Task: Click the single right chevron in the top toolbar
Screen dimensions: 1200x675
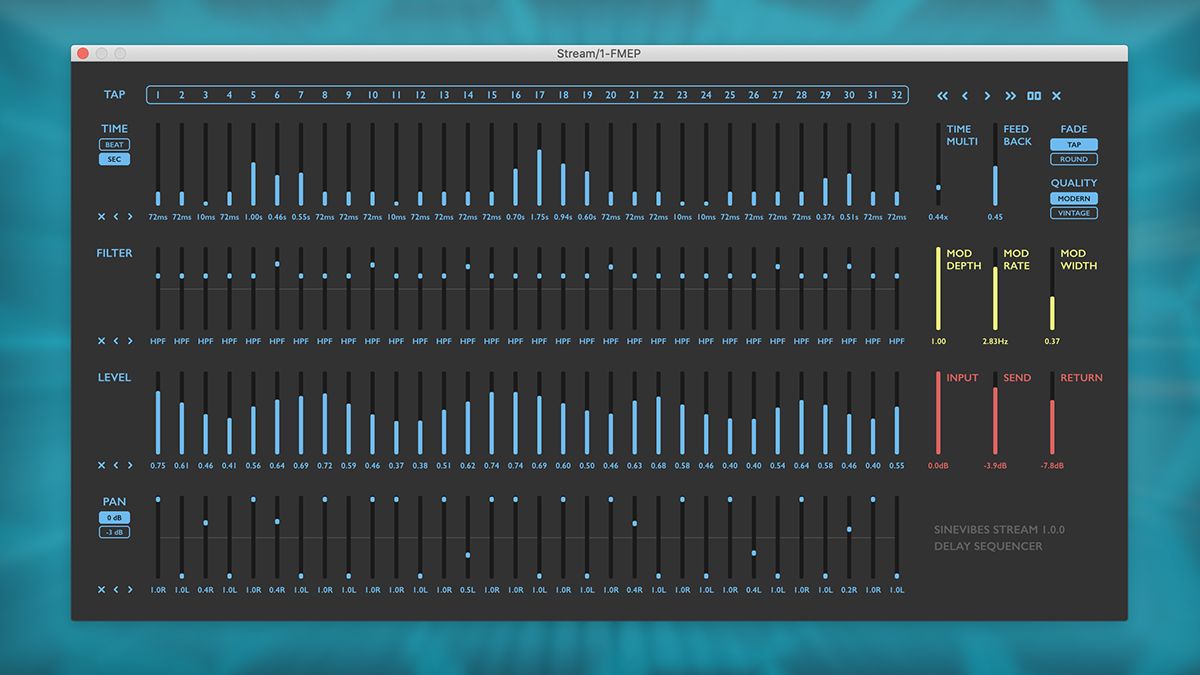Action: [987, 96]
